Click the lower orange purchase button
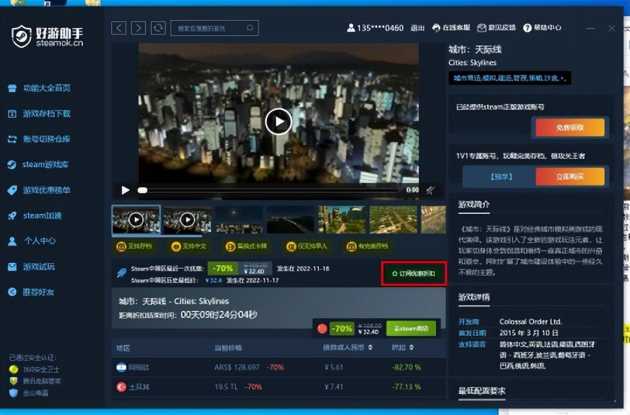630x415 pixels. pos(570,177)
